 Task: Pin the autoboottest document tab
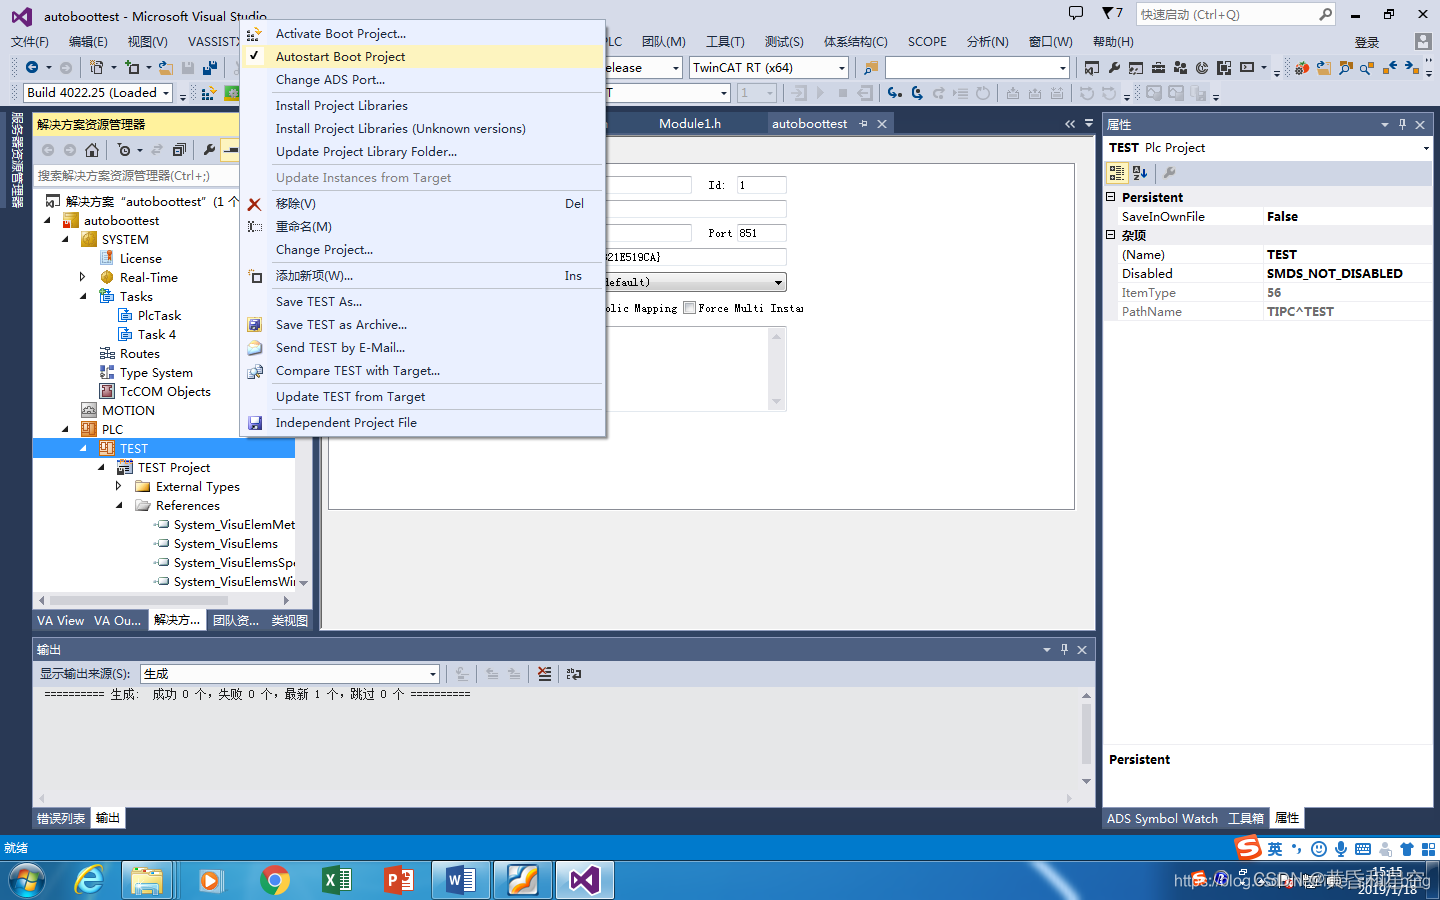pyautogui.click(x=863, y=124)
